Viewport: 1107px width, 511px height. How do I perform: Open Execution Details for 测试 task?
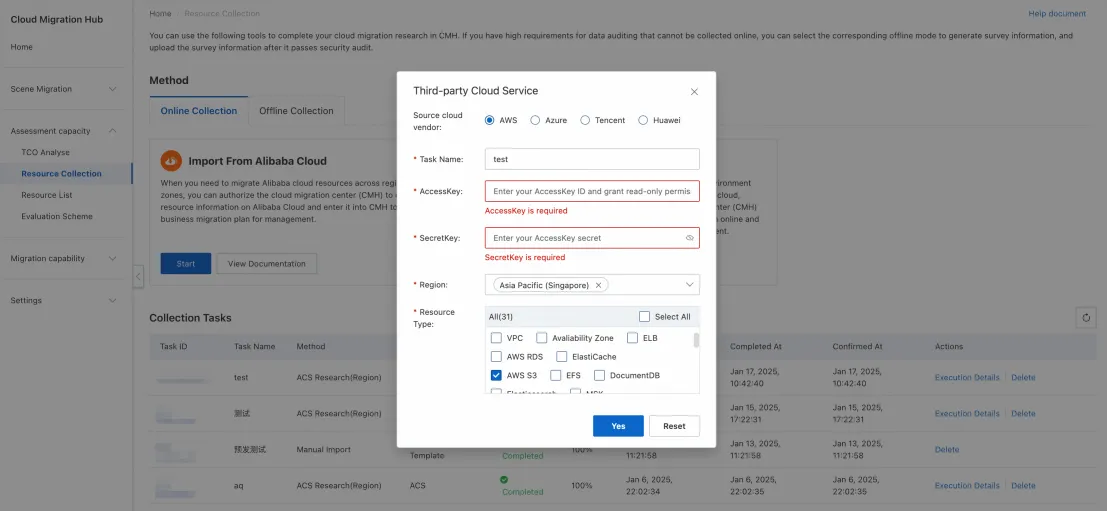pyautogui.click(x=967, y=414)
